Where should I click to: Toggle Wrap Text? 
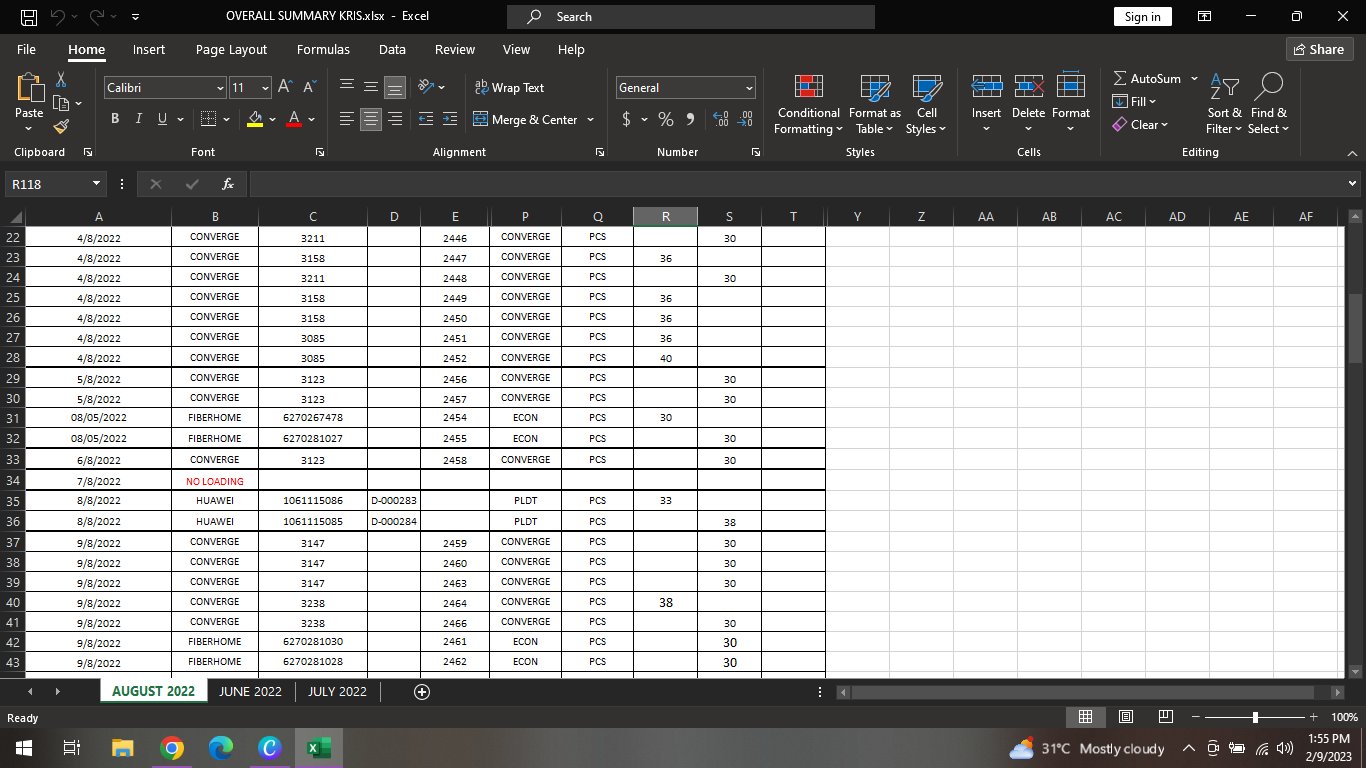[x=509, y=88]
